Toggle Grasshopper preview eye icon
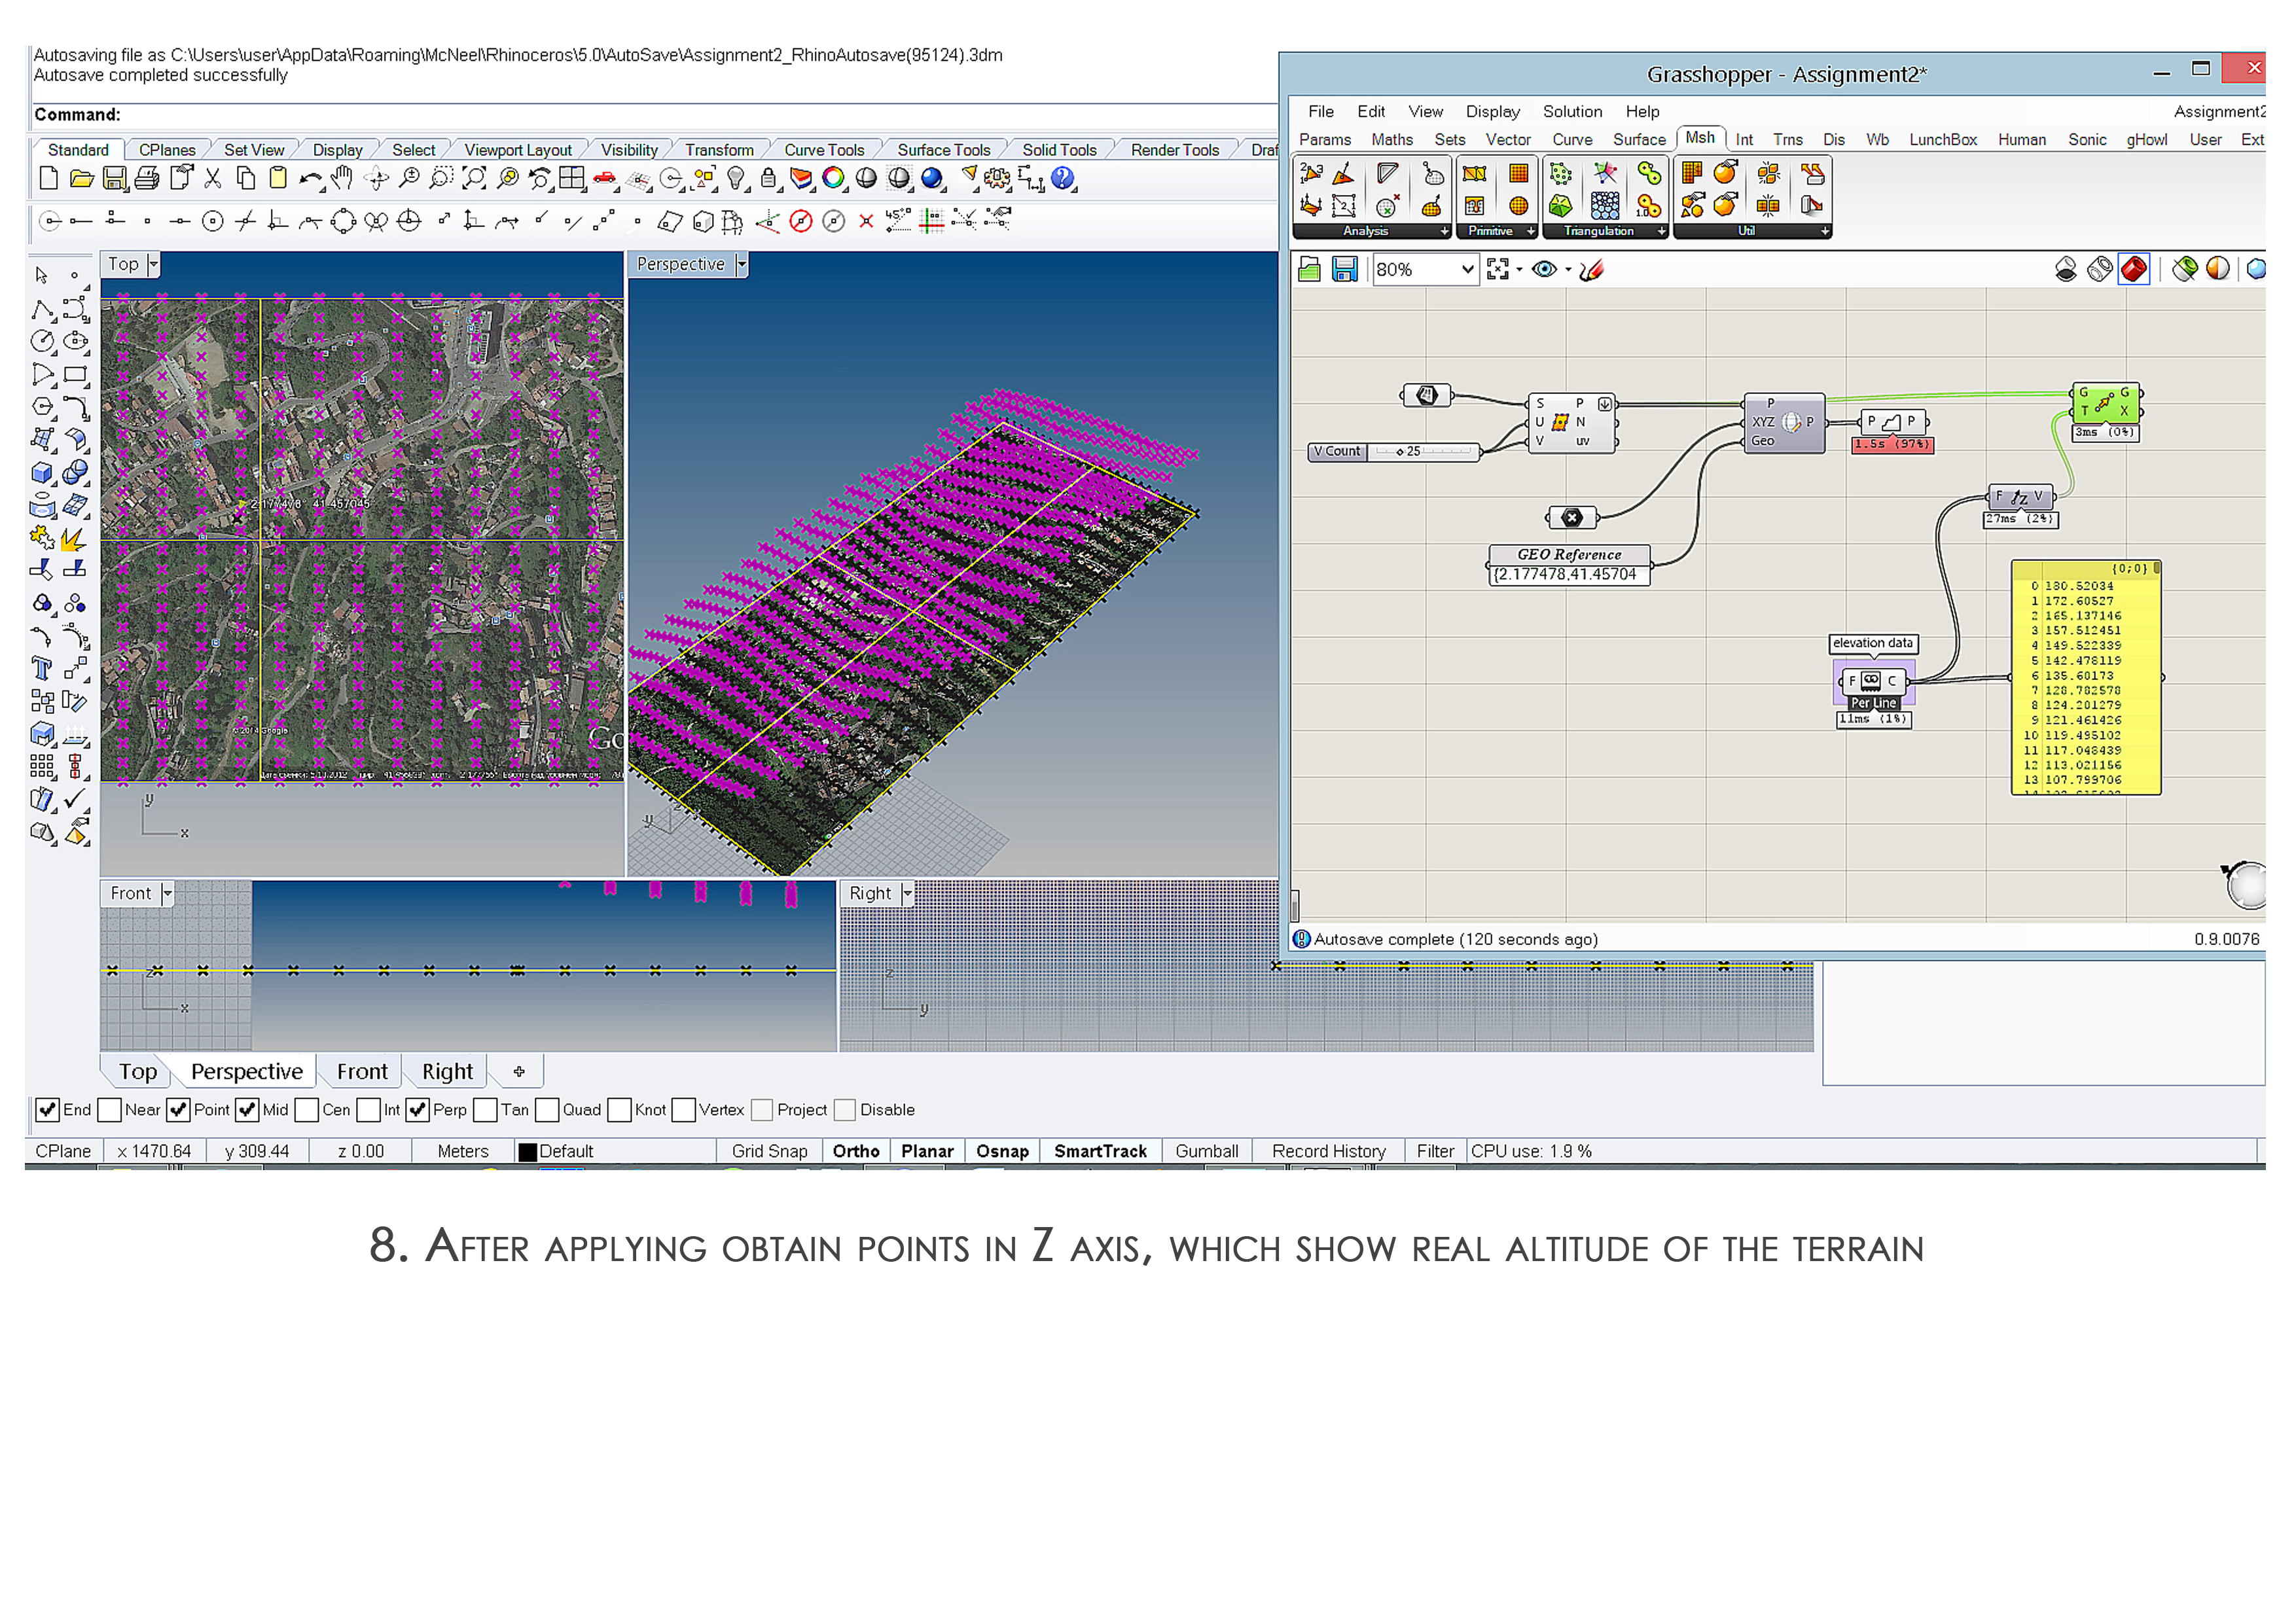2296x1623 pixels. click(1544, 269)
